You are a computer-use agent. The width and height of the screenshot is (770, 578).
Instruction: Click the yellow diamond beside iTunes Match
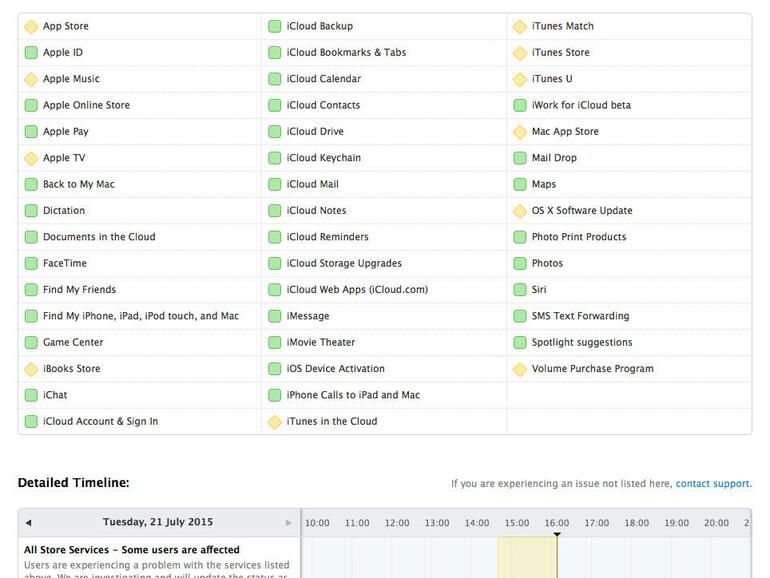click(x=520, y=27)
